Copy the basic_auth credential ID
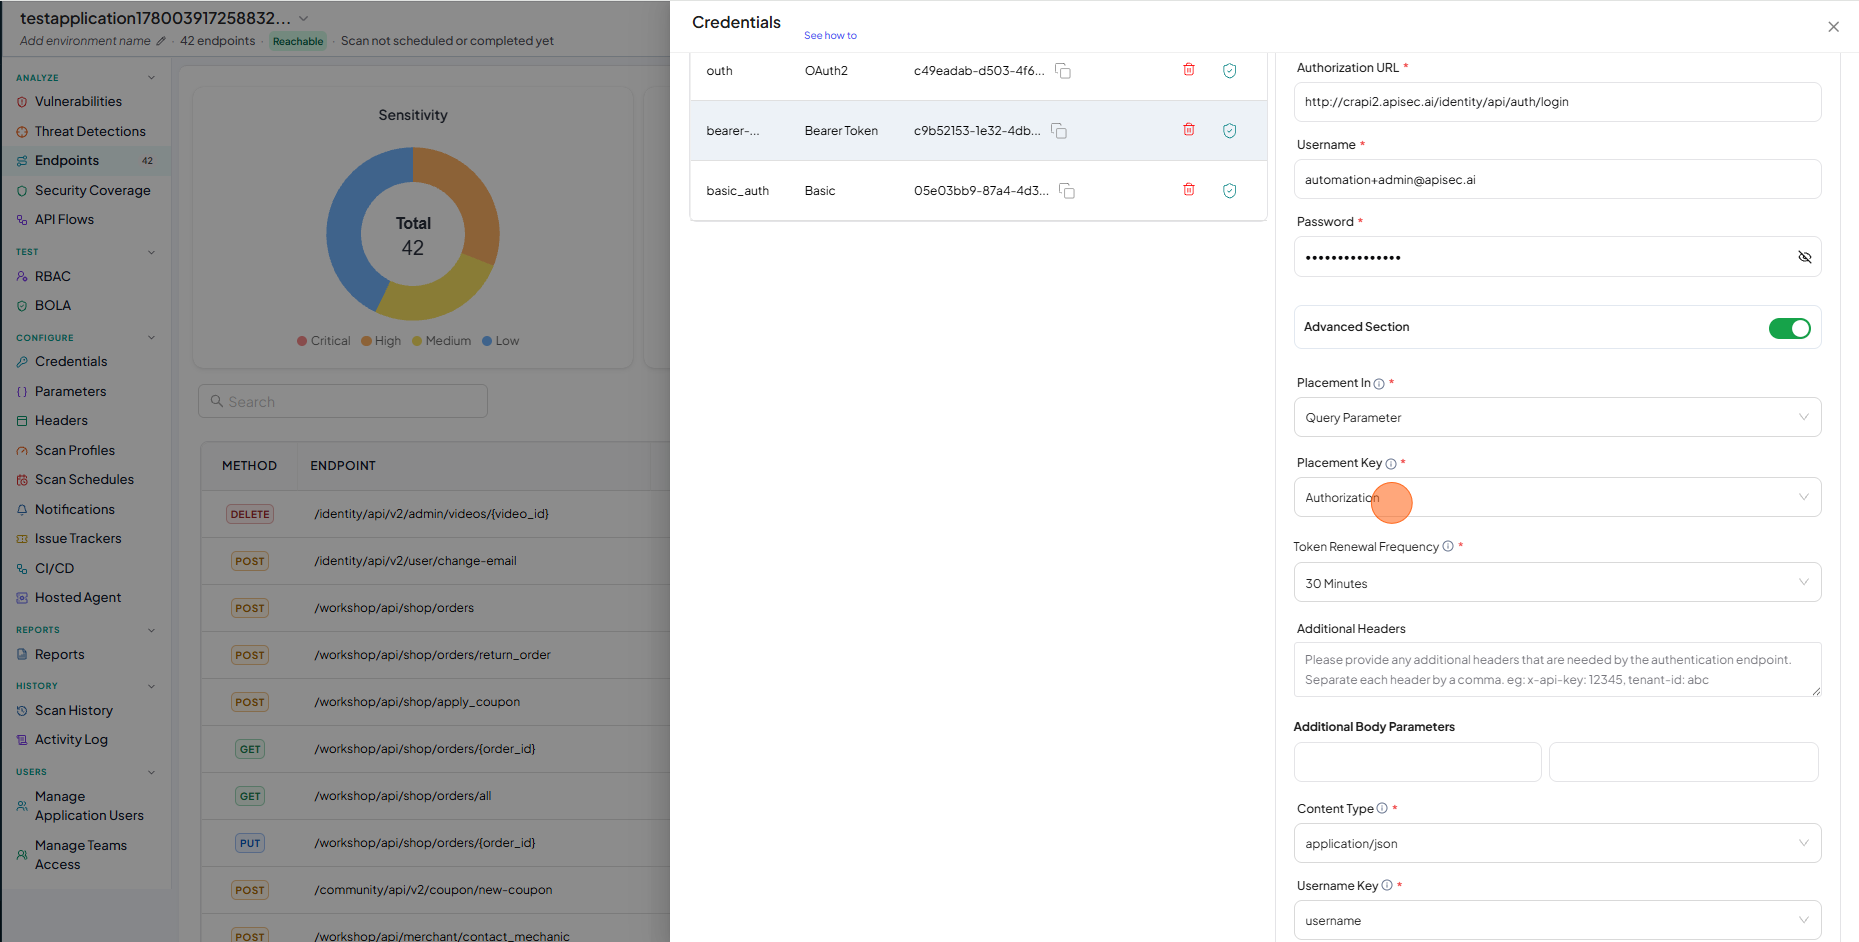Image resolution: width=1859 pixels, height=942 pixels. (1067, 191)
